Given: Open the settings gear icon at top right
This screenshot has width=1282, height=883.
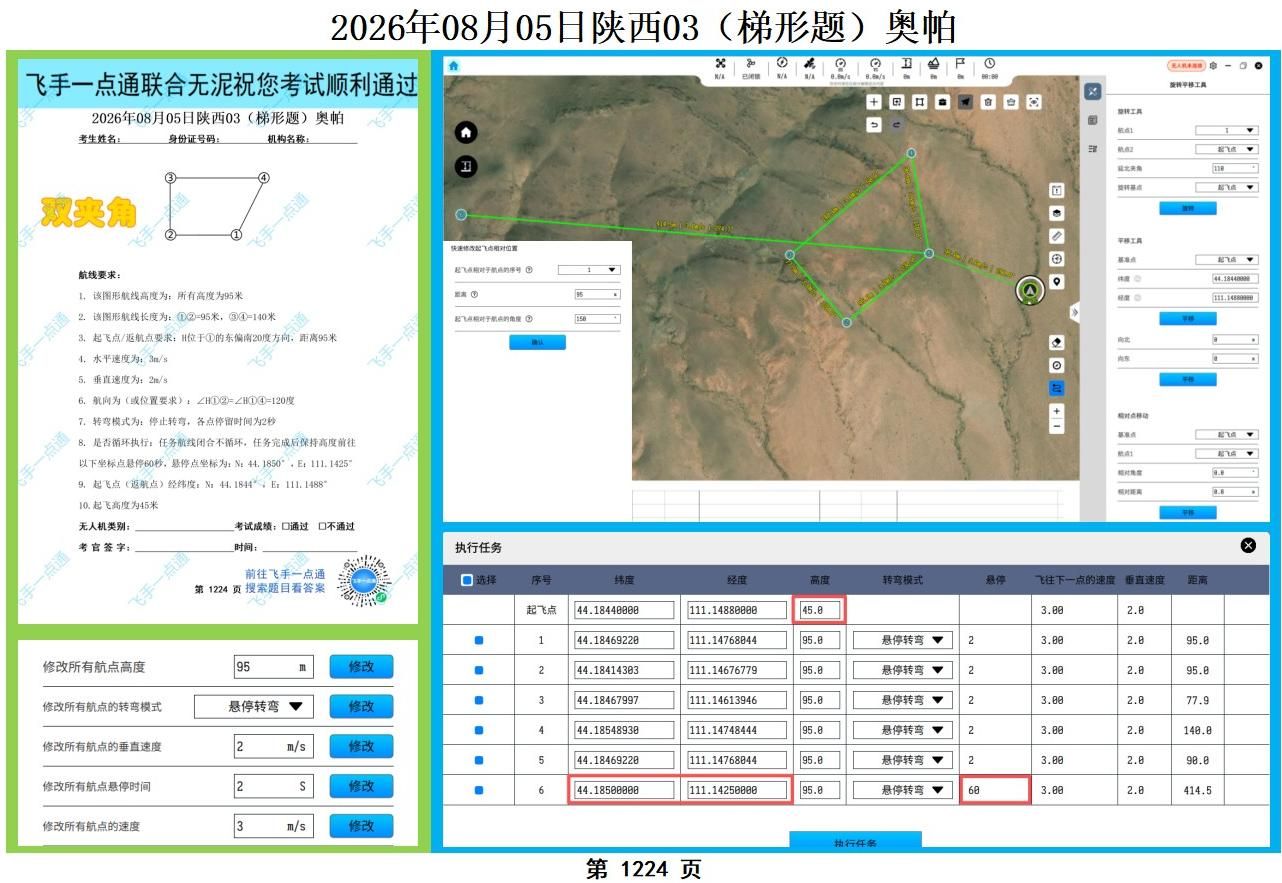Looking at the screenshot, I should coord(1213,66).
